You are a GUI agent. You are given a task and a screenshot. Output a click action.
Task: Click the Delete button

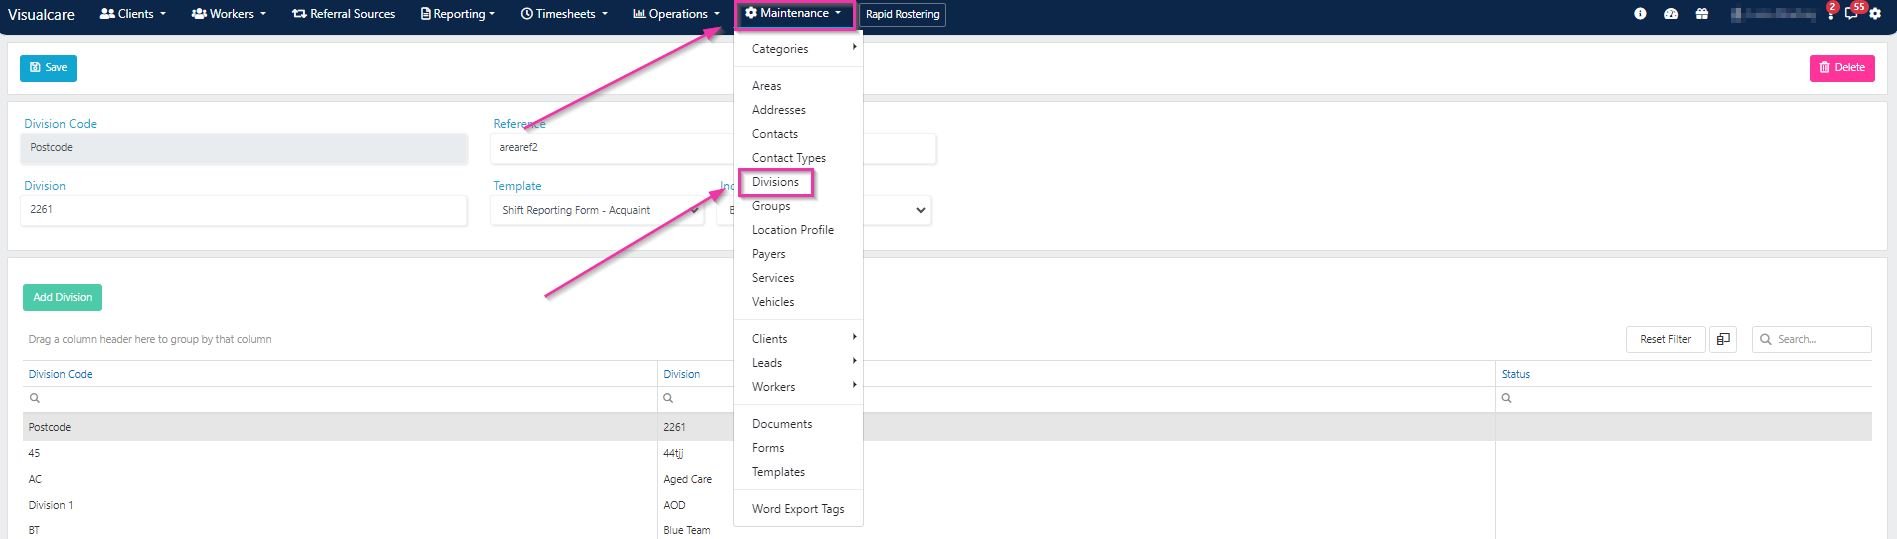(x=1842, y=68)
